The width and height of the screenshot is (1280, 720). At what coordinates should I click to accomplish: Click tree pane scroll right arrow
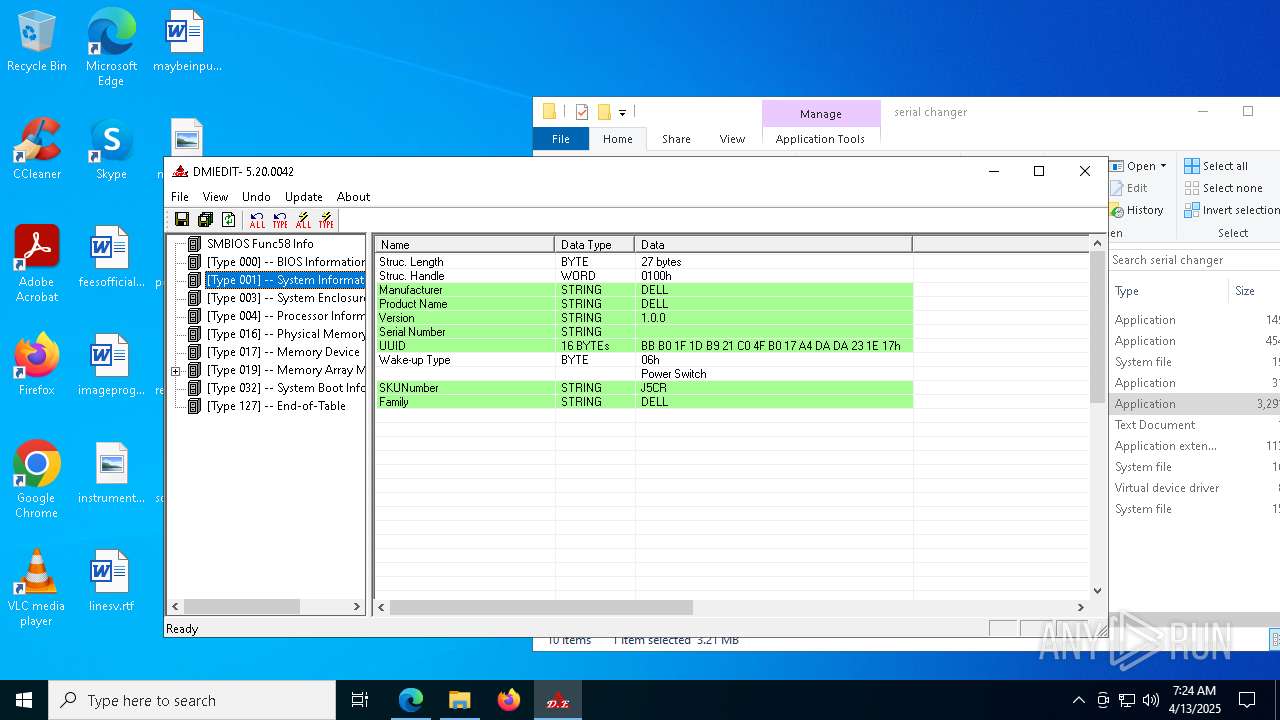pyautogui.click(x=356, y=607)
